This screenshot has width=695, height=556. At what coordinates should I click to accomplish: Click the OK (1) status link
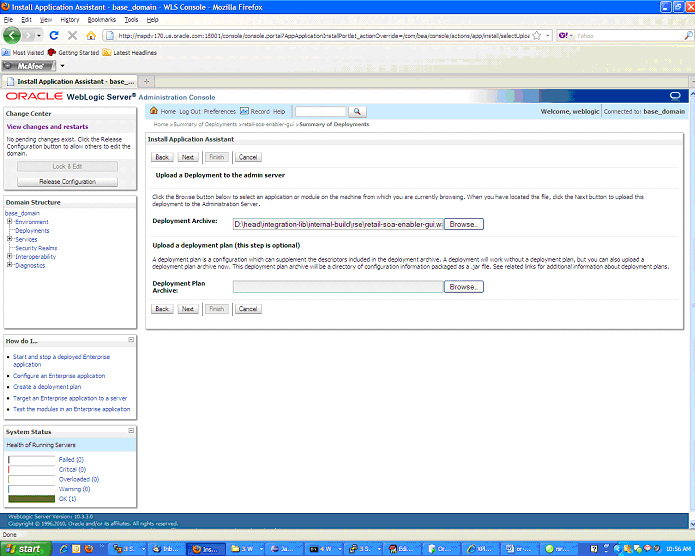pos(67,499)
